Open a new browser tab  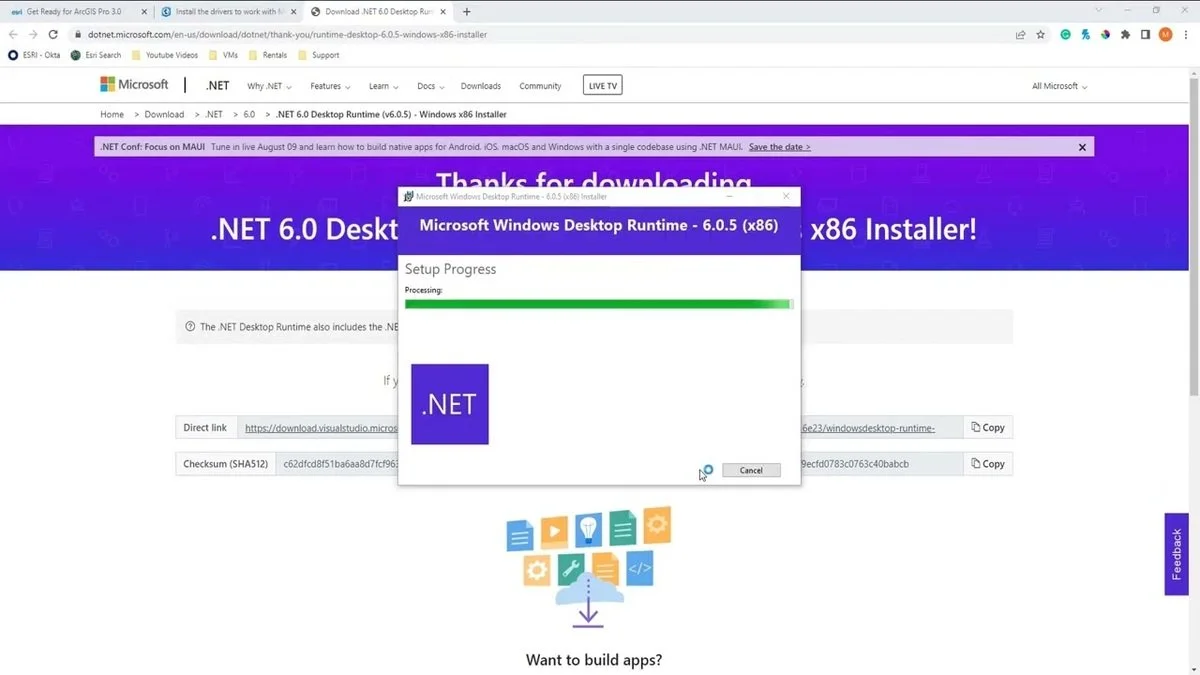coord(467,12)
